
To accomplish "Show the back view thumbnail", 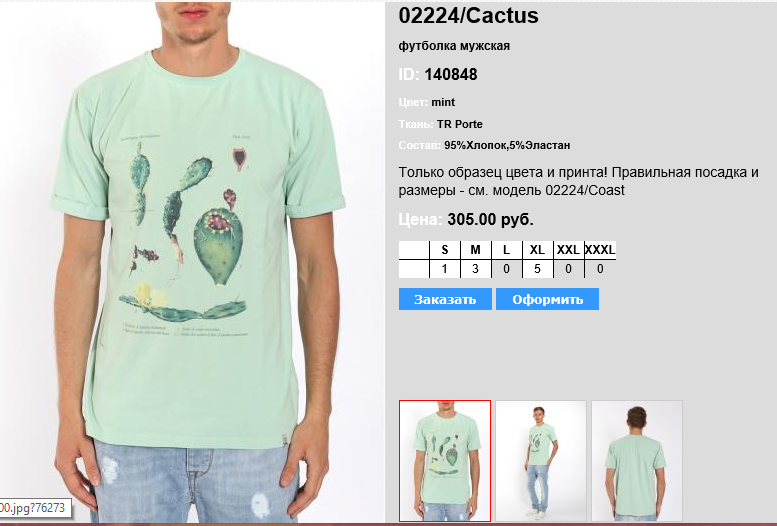I will [637, 461].
